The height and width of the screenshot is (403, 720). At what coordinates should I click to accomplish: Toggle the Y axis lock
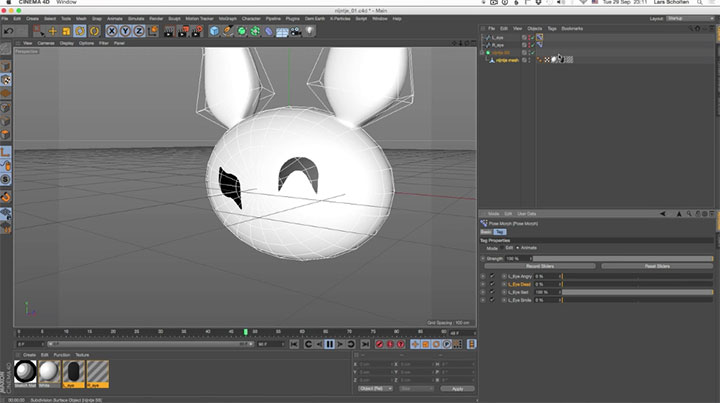pos(125,31)
